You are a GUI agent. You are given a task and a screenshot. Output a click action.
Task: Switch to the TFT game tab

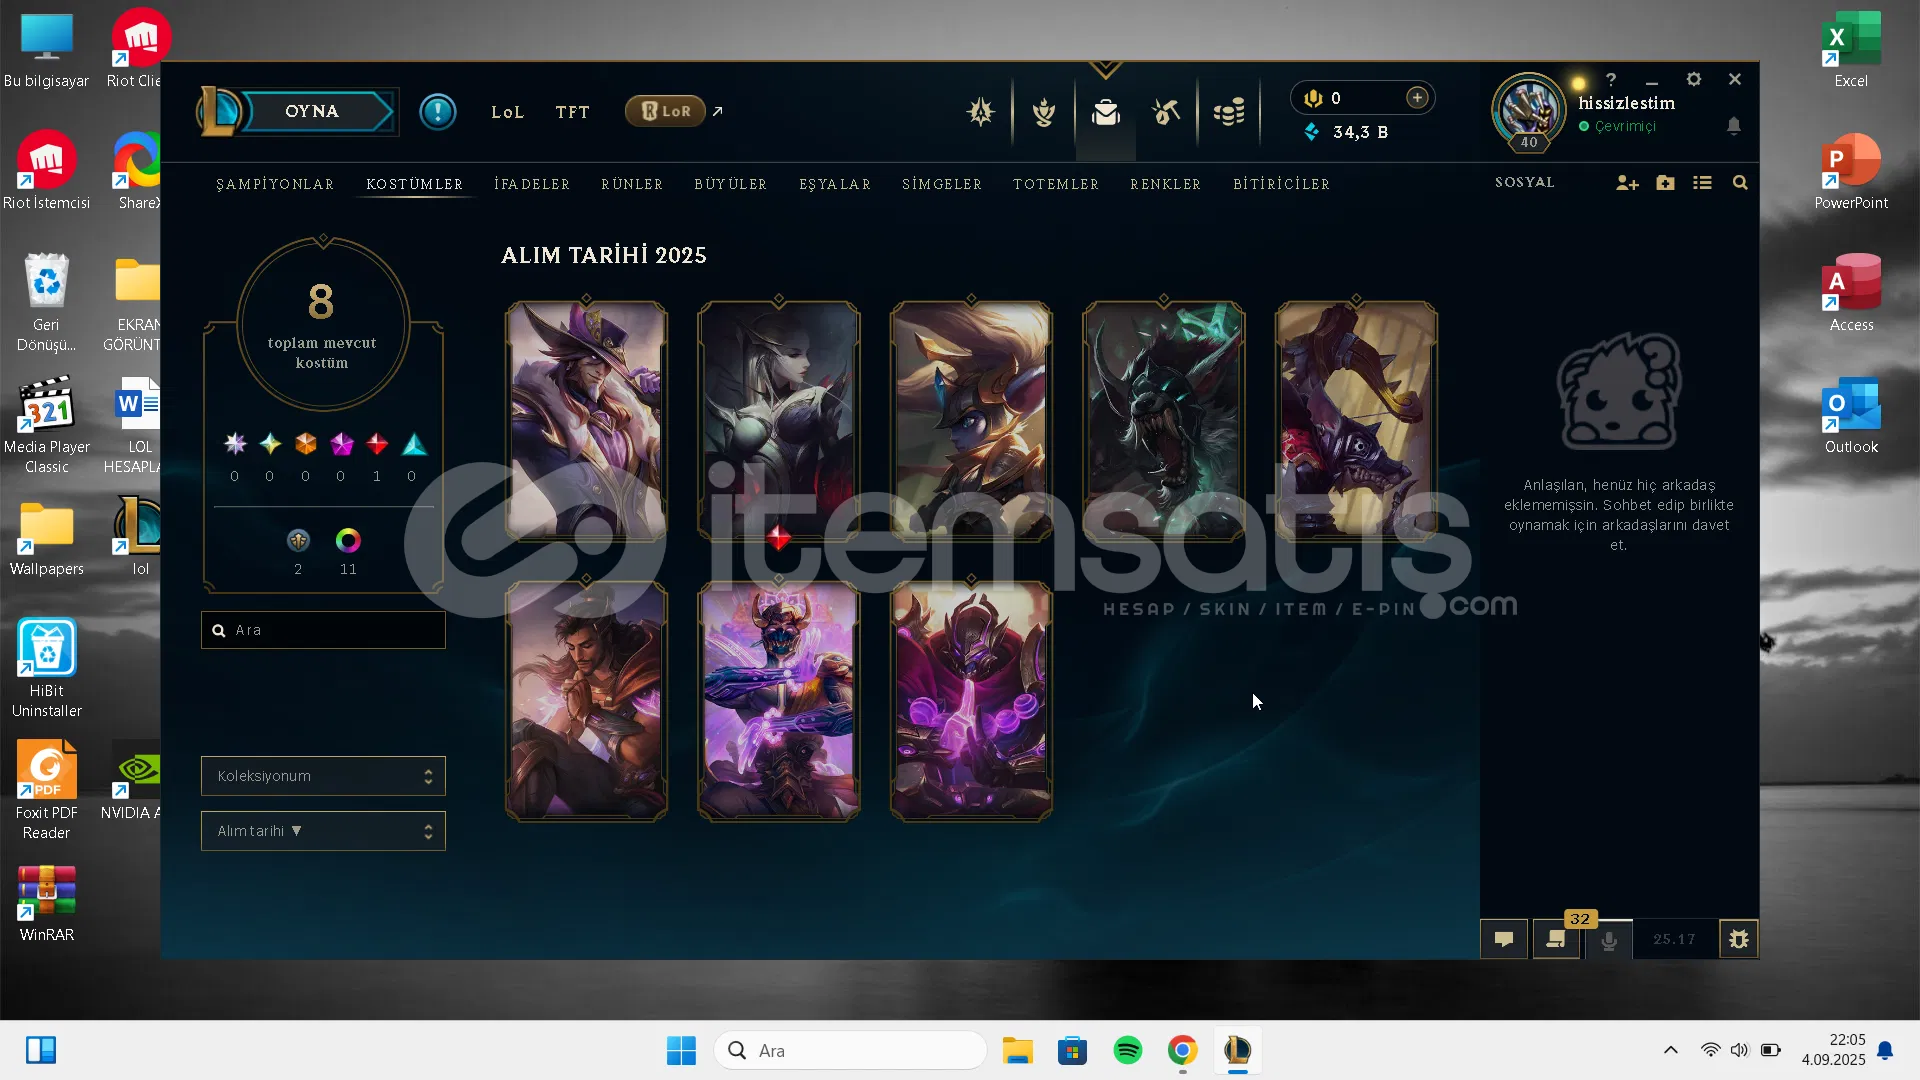point(573,112)
